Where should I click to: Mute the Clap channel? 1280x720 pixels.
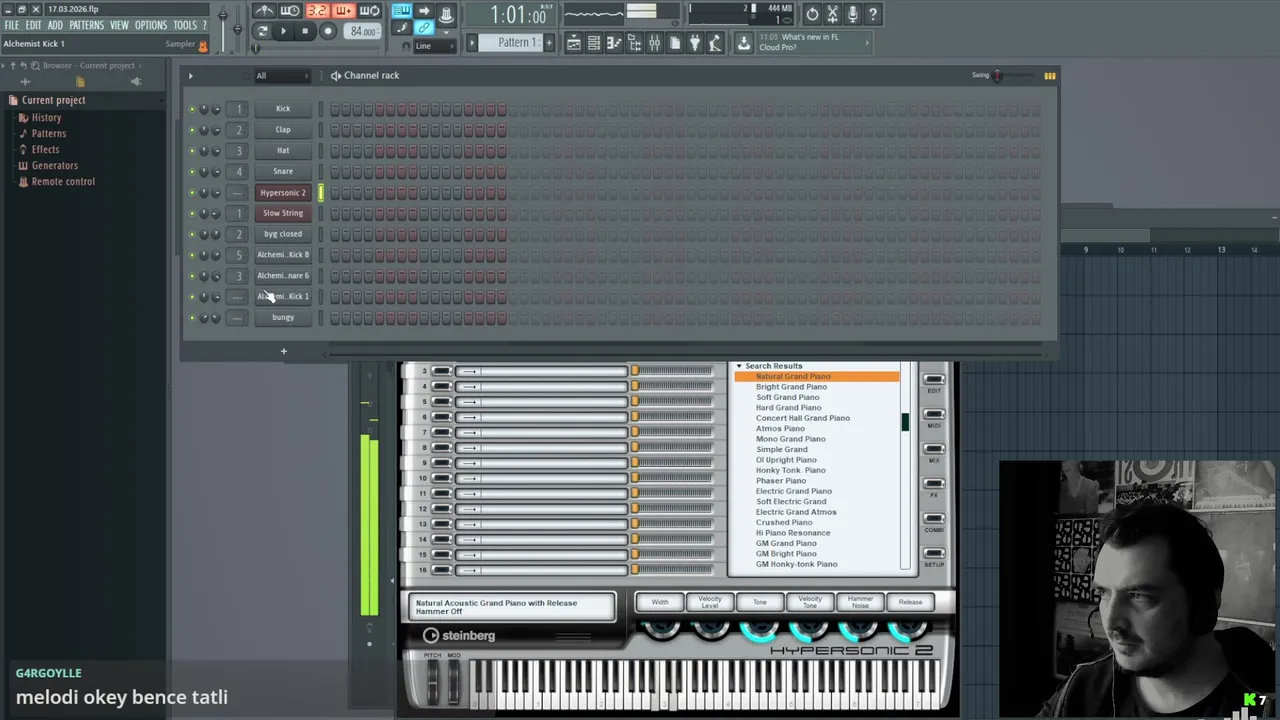tap(192, 130)
